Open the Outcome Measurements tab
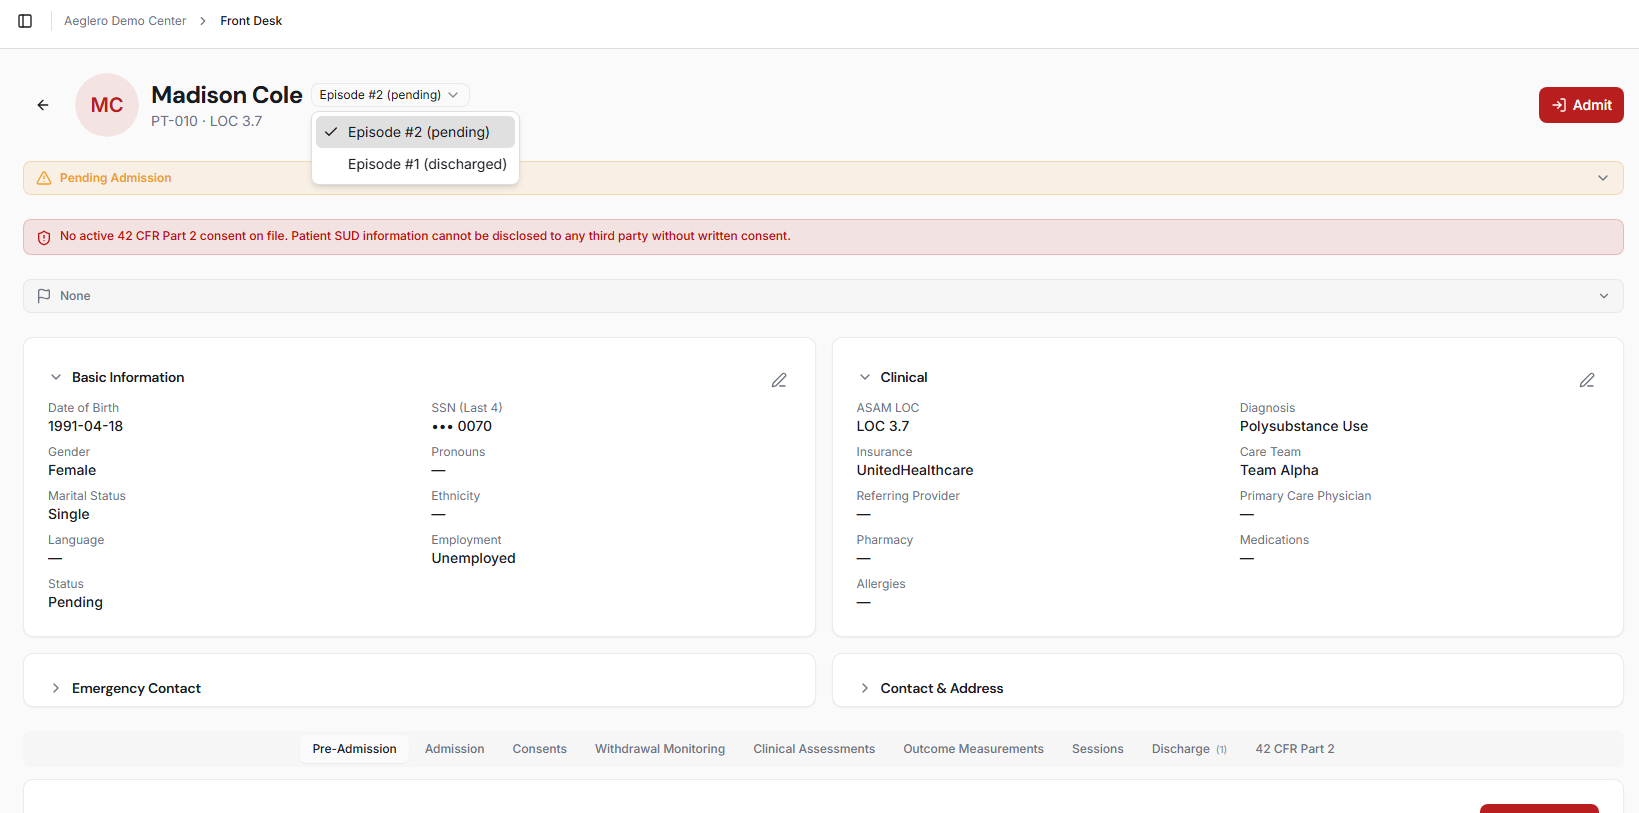 coord(973,749)
